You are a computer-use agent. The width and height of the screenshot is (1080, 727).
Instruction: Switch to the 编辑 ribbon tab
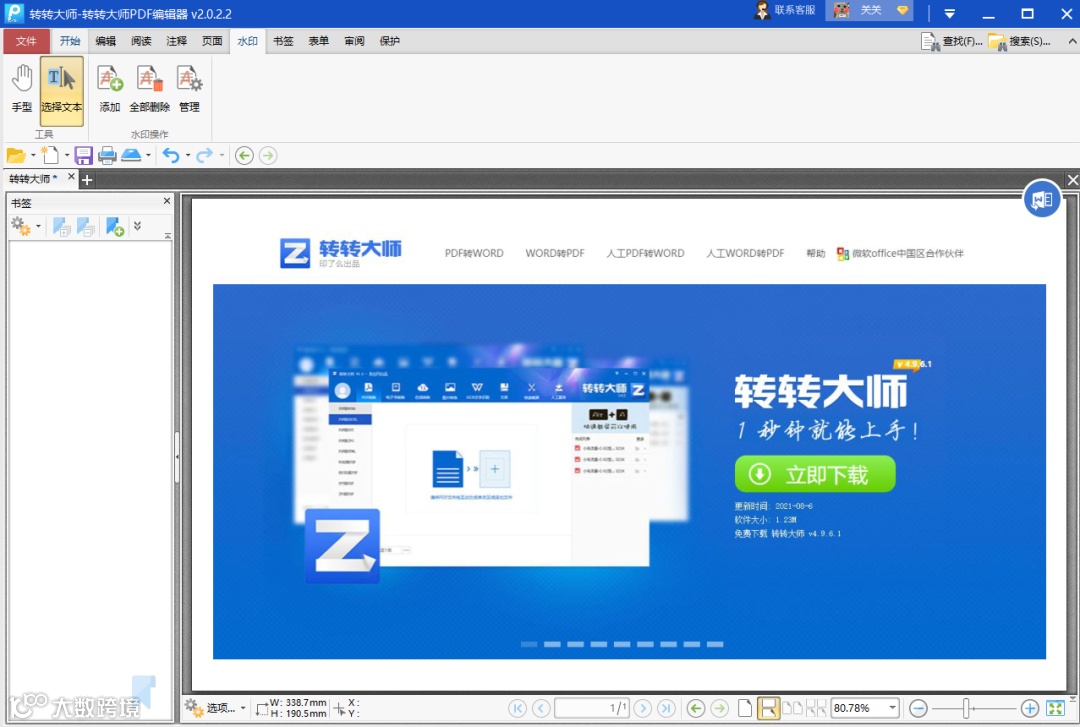105,41
